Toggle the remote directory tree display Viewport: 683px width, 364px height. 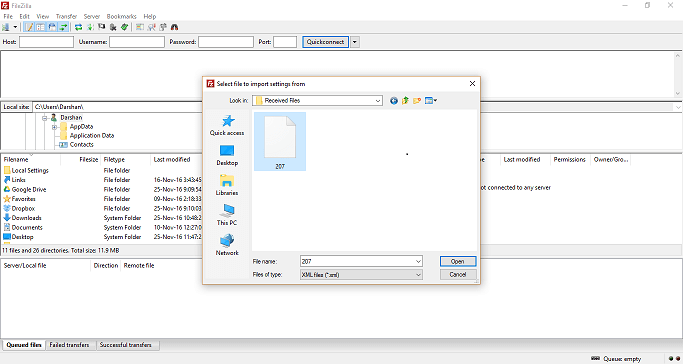point(52,27)
